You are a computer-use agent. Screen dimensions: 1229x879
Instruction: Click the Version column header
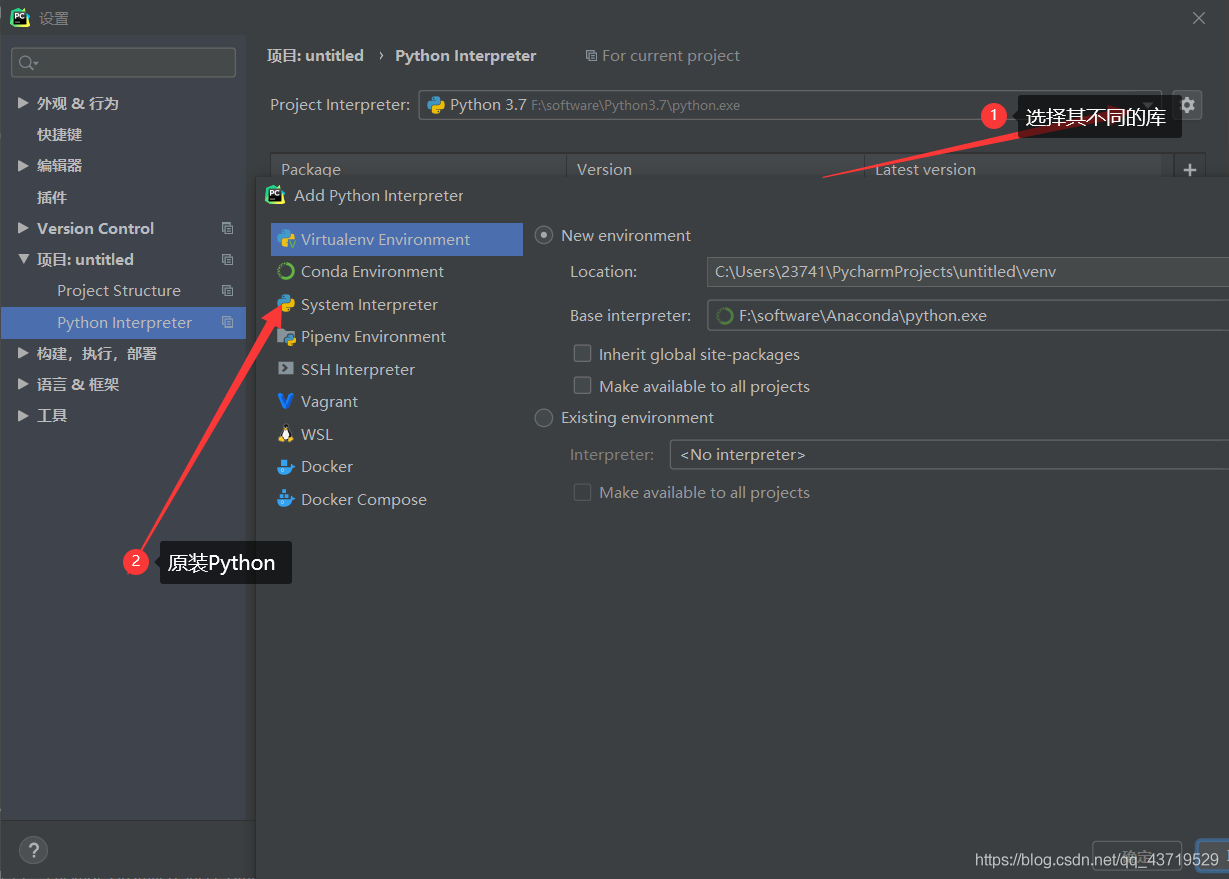(715, 167)
